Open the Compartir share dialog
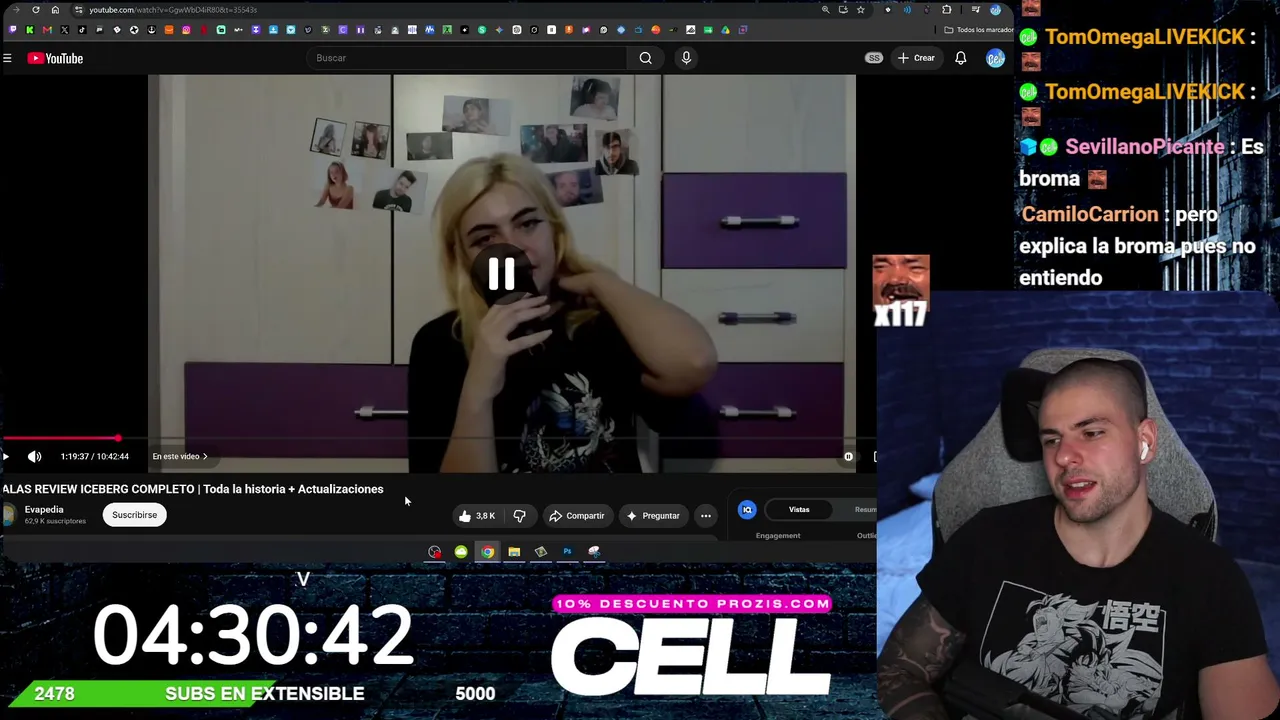This screenshot has width=1280, height=720. coord(577,516)
